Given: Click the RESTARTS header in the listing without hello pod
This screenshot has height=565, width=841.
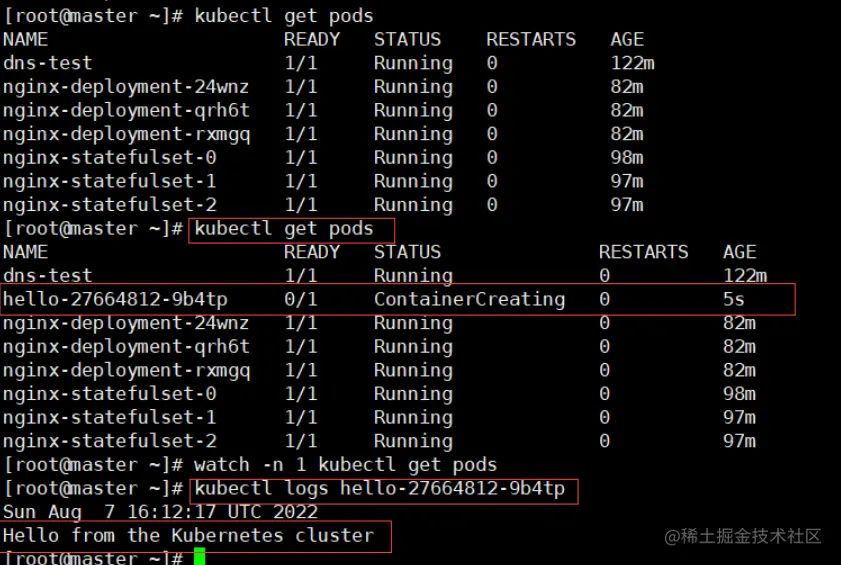Looking at the screenshot, I should click(531, 40).
